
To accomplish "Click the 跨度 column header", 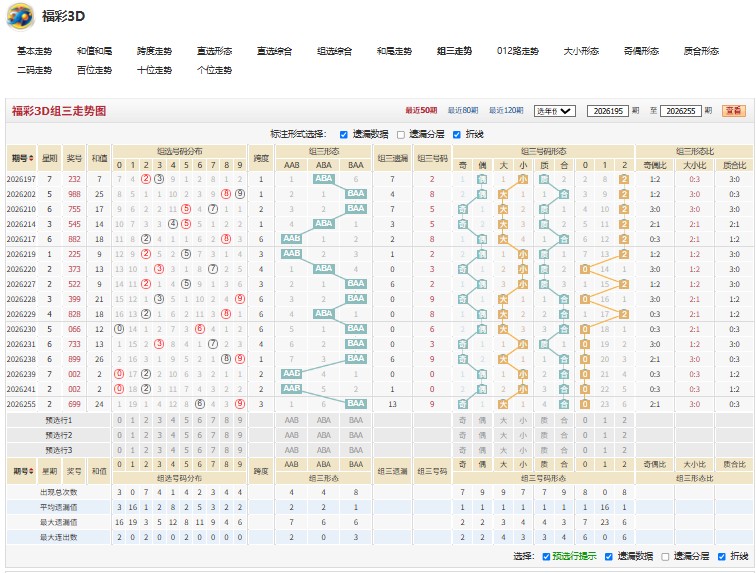I will [x=261, y=158].
